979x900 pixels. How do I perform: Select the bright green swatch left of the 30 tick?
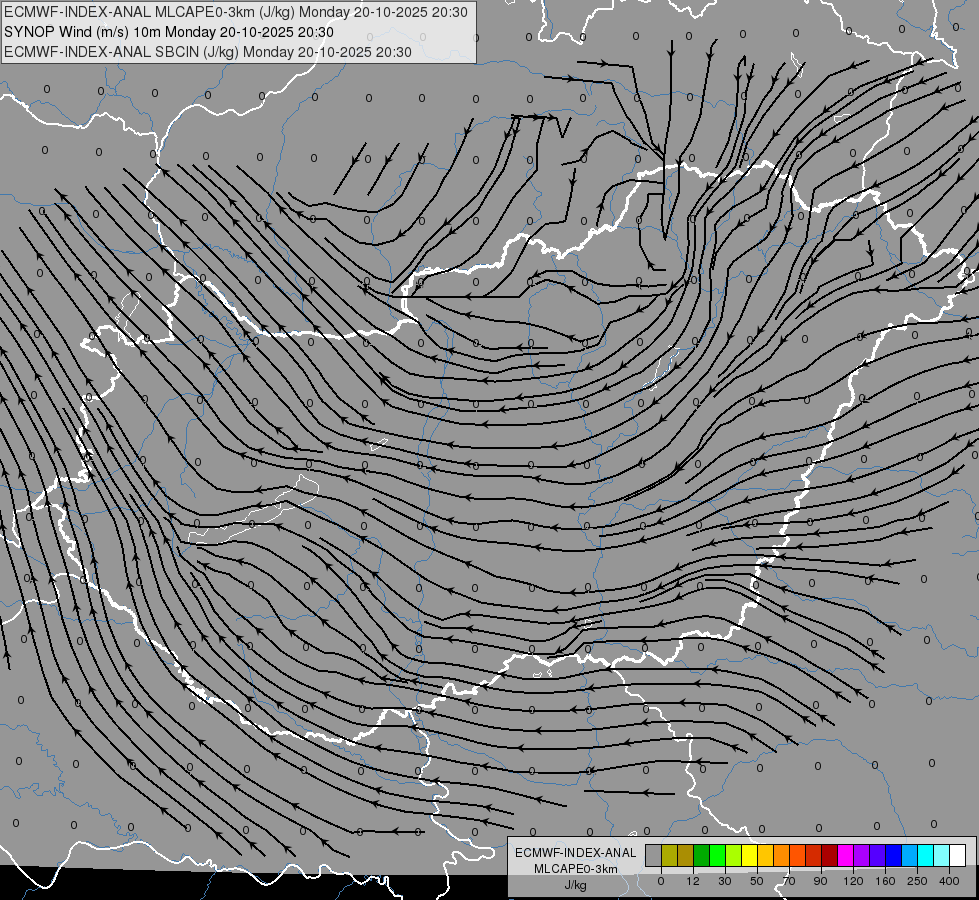(x=717, y=855)
